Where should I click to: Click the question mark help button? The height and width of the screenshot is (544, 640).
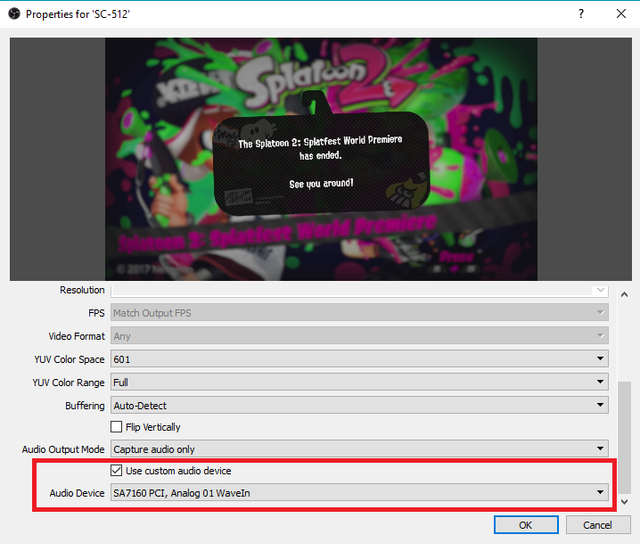pyautogui.click(x=581, y=14)
